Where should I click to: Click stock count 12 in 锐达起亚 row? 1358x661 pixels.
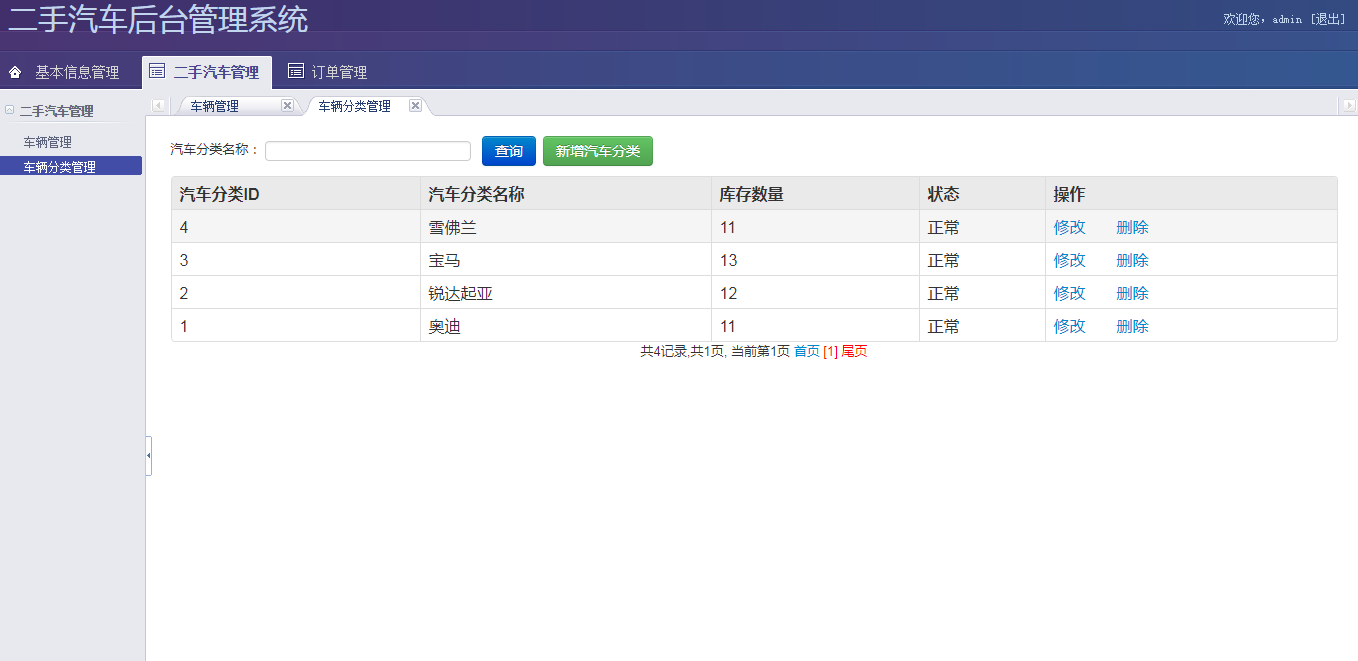tap(728, 293)
